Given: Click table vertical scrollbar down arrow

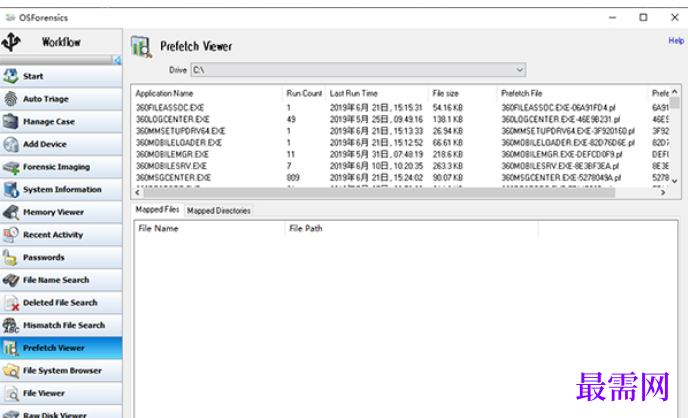Looking at the screenshot, I should 675,181.
